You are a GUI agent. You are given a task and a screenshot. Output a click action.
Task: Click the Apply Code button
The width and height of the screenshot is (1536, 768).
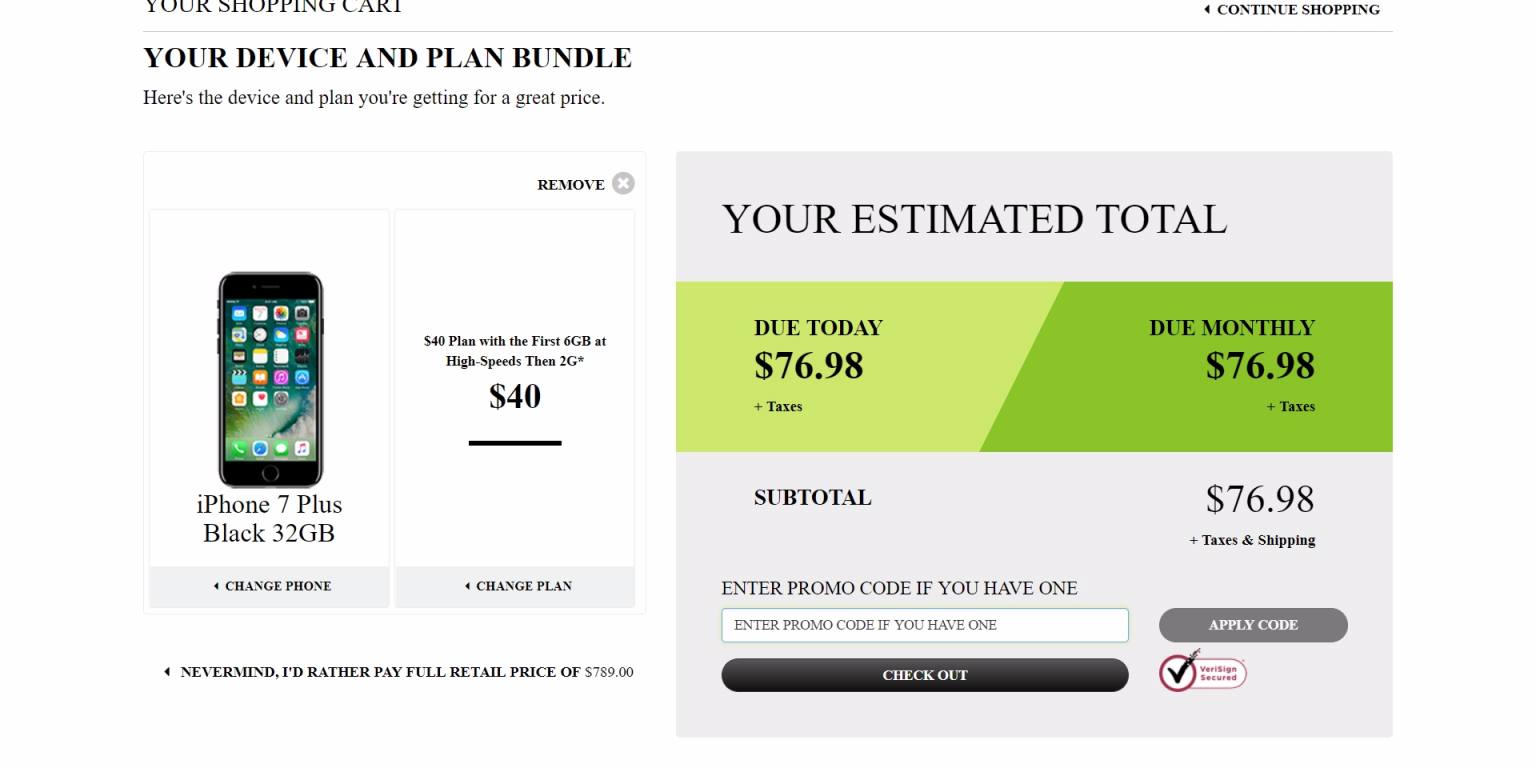click(1252, 625)
